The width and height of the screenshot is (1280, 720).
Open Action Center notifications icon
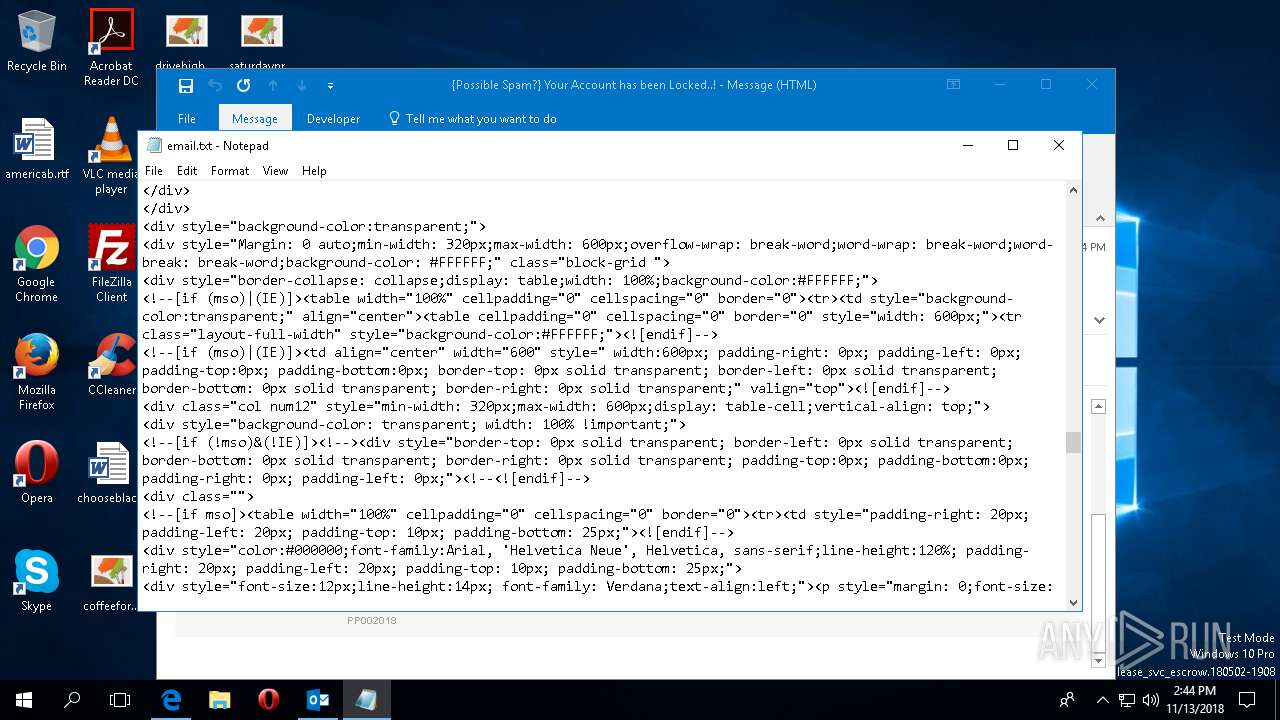(x=1247, y=700)
